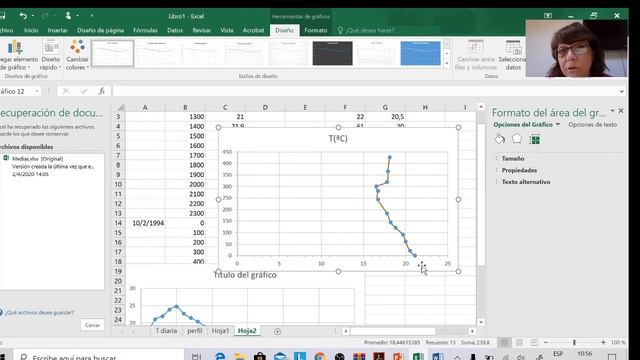Click the Excel icon in taskbar

418,356
